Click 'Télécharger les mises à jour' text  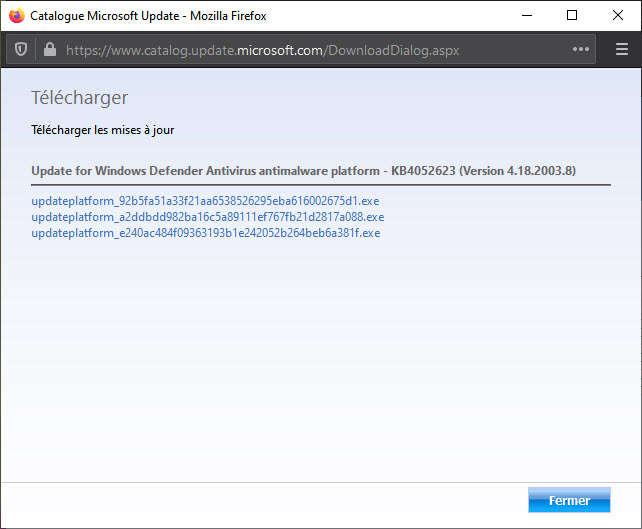pos(102,130)
